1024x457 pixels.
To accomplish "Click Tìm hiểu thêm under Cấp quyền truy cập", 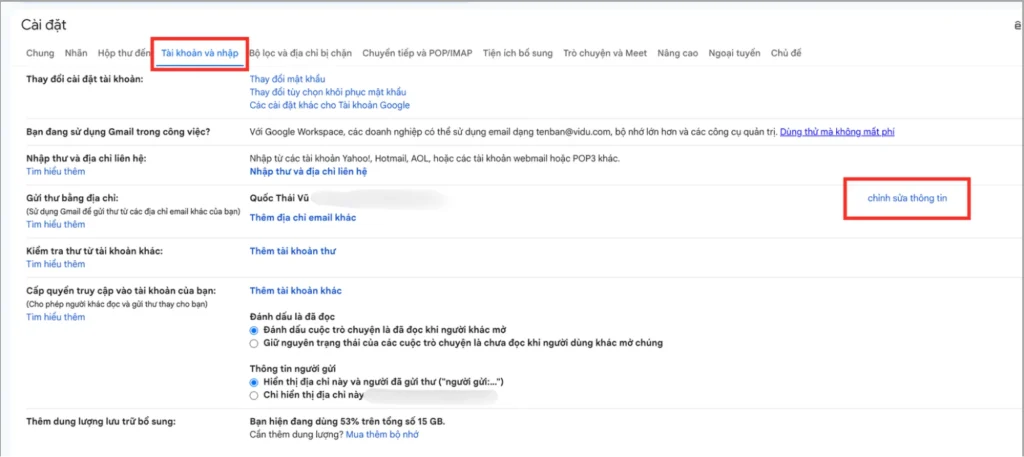I will [x=56, y=317].
